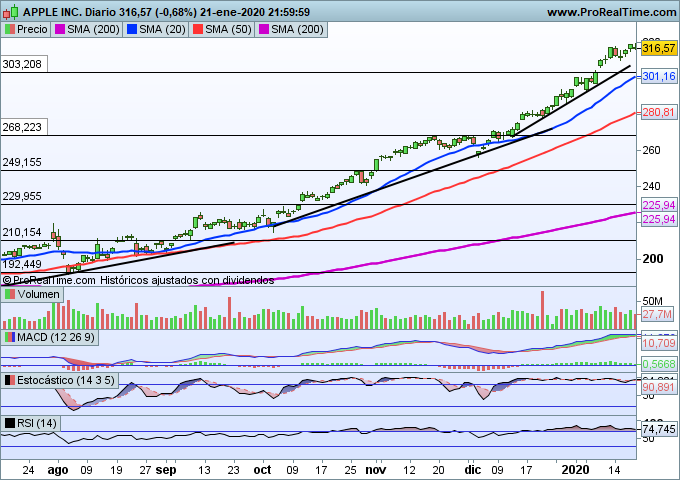Click the SMA (50) legend button
The image size is (680, 480).
pyautogui.click(x=222, y=29)
